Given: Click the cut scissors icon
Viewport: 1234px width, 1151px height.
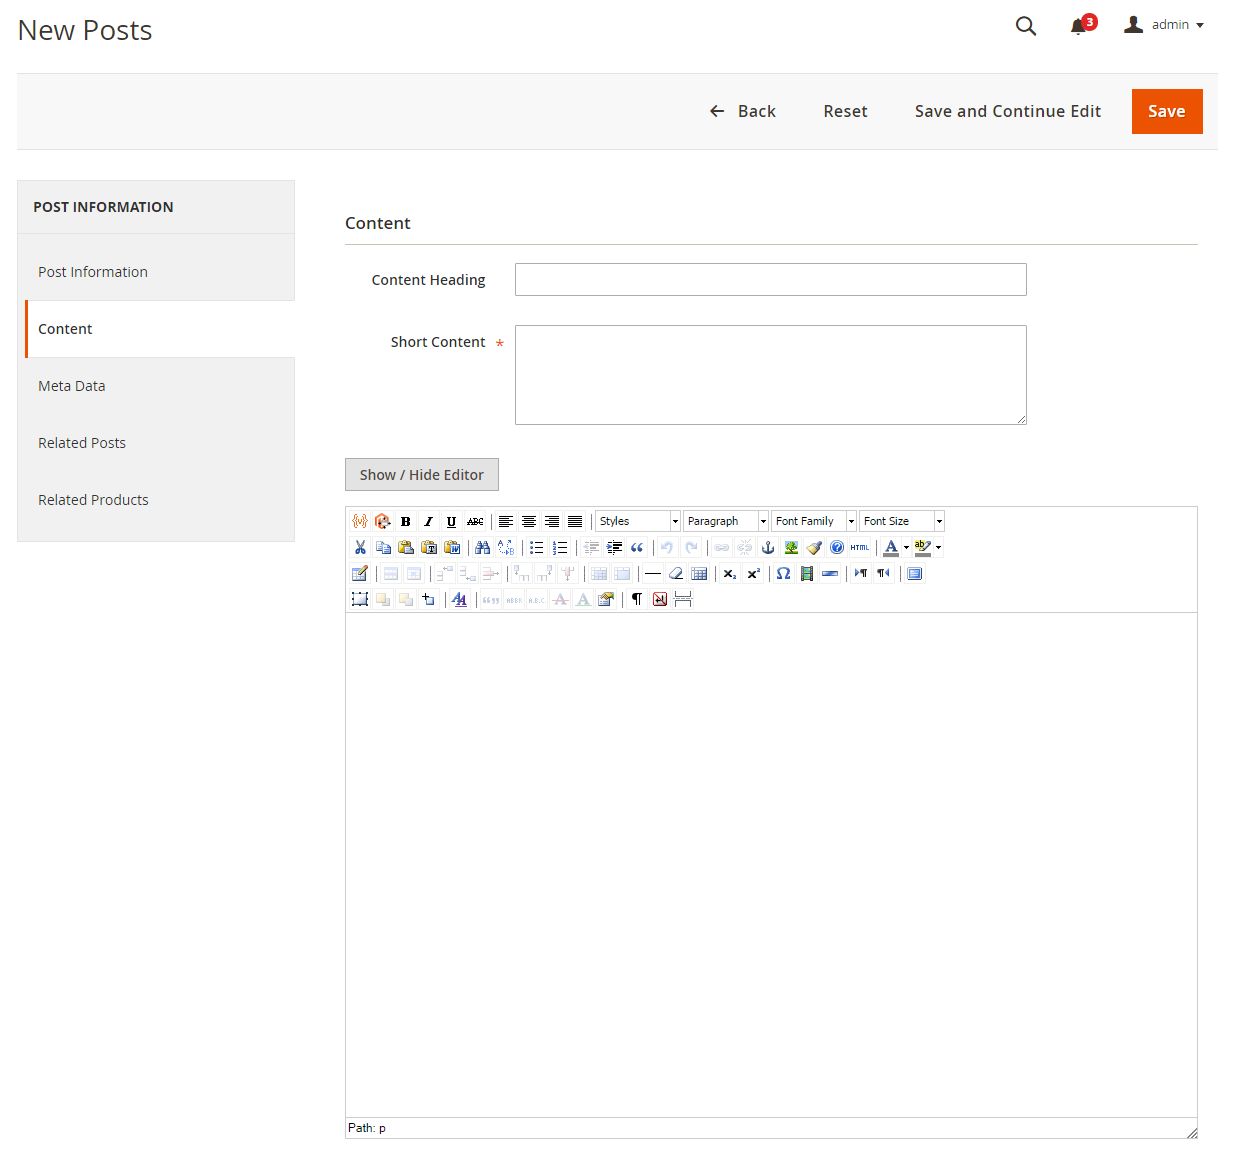Looking at the screenshot, I should (360, 547).
